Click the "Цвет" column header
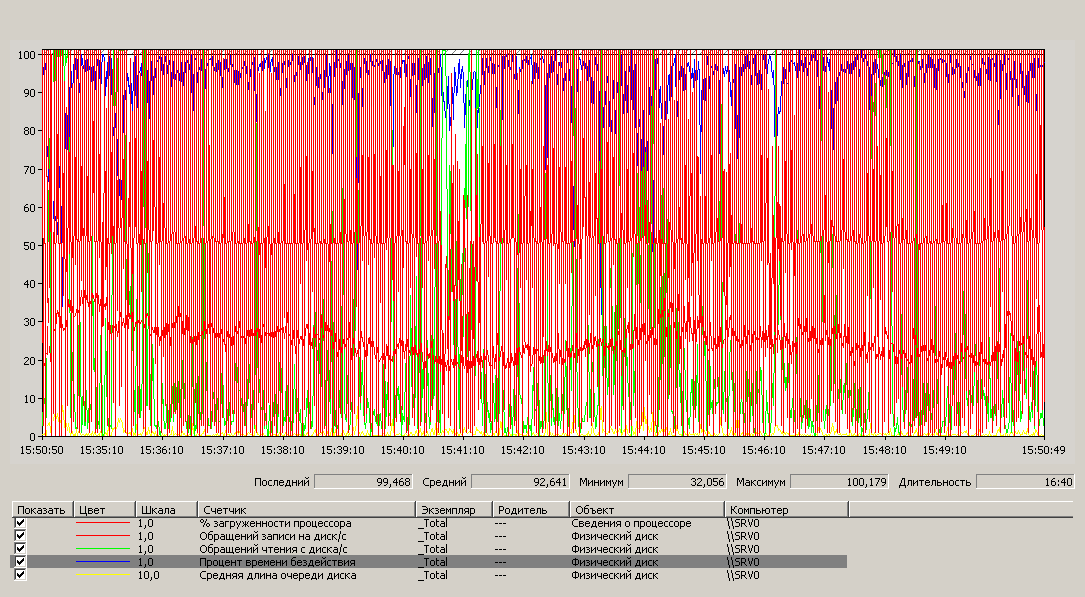Image resolution: width=1085 pixels, height=597 pixels. (104, 510)
